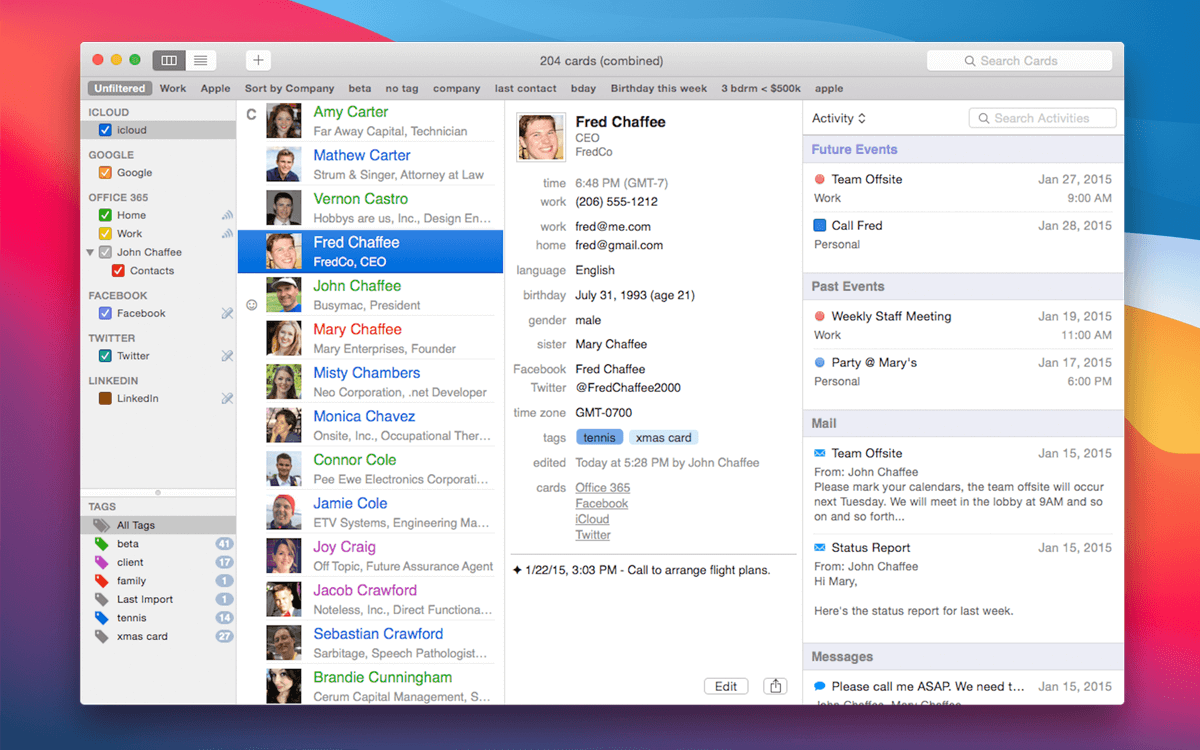Switch to the column view layout
The width and height of the screenshot is (1200, 750).
tap(169, 61)
